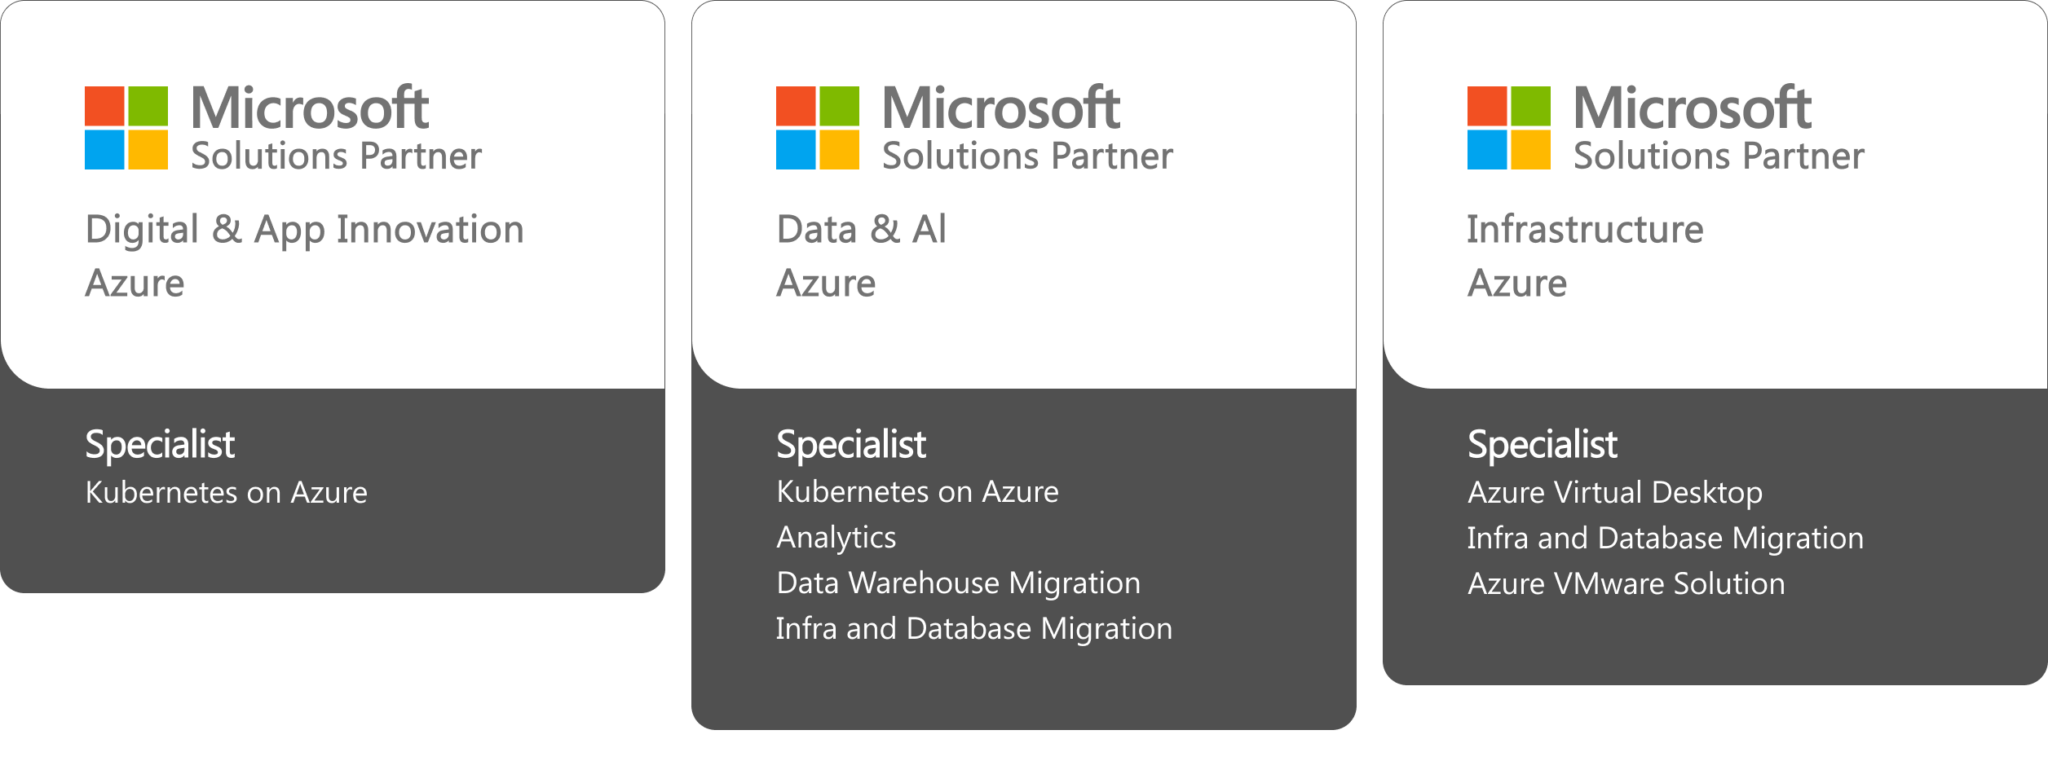Click the Infrastructure heading text
Screen dimensions: 2048x761
pos(1585,230)
